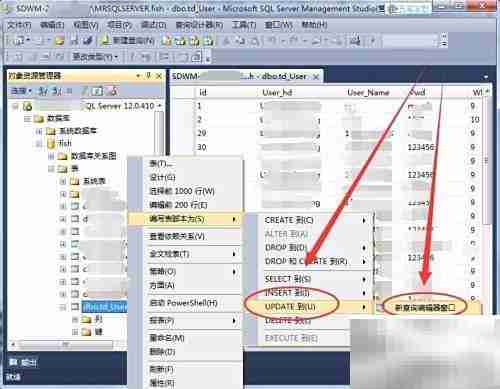The image size is (500, 389).
Task: Expand the 数据库关系图 folder
Action: 51,156
